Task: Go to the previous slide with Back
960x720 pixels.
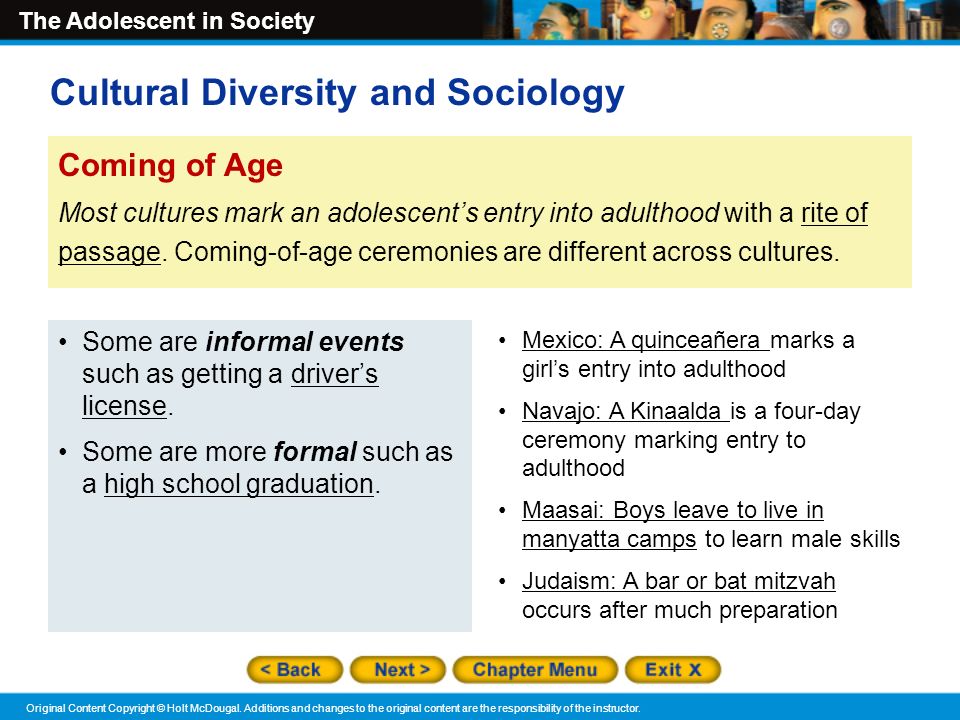Action: pyautogui.click(x=294, y=669)
